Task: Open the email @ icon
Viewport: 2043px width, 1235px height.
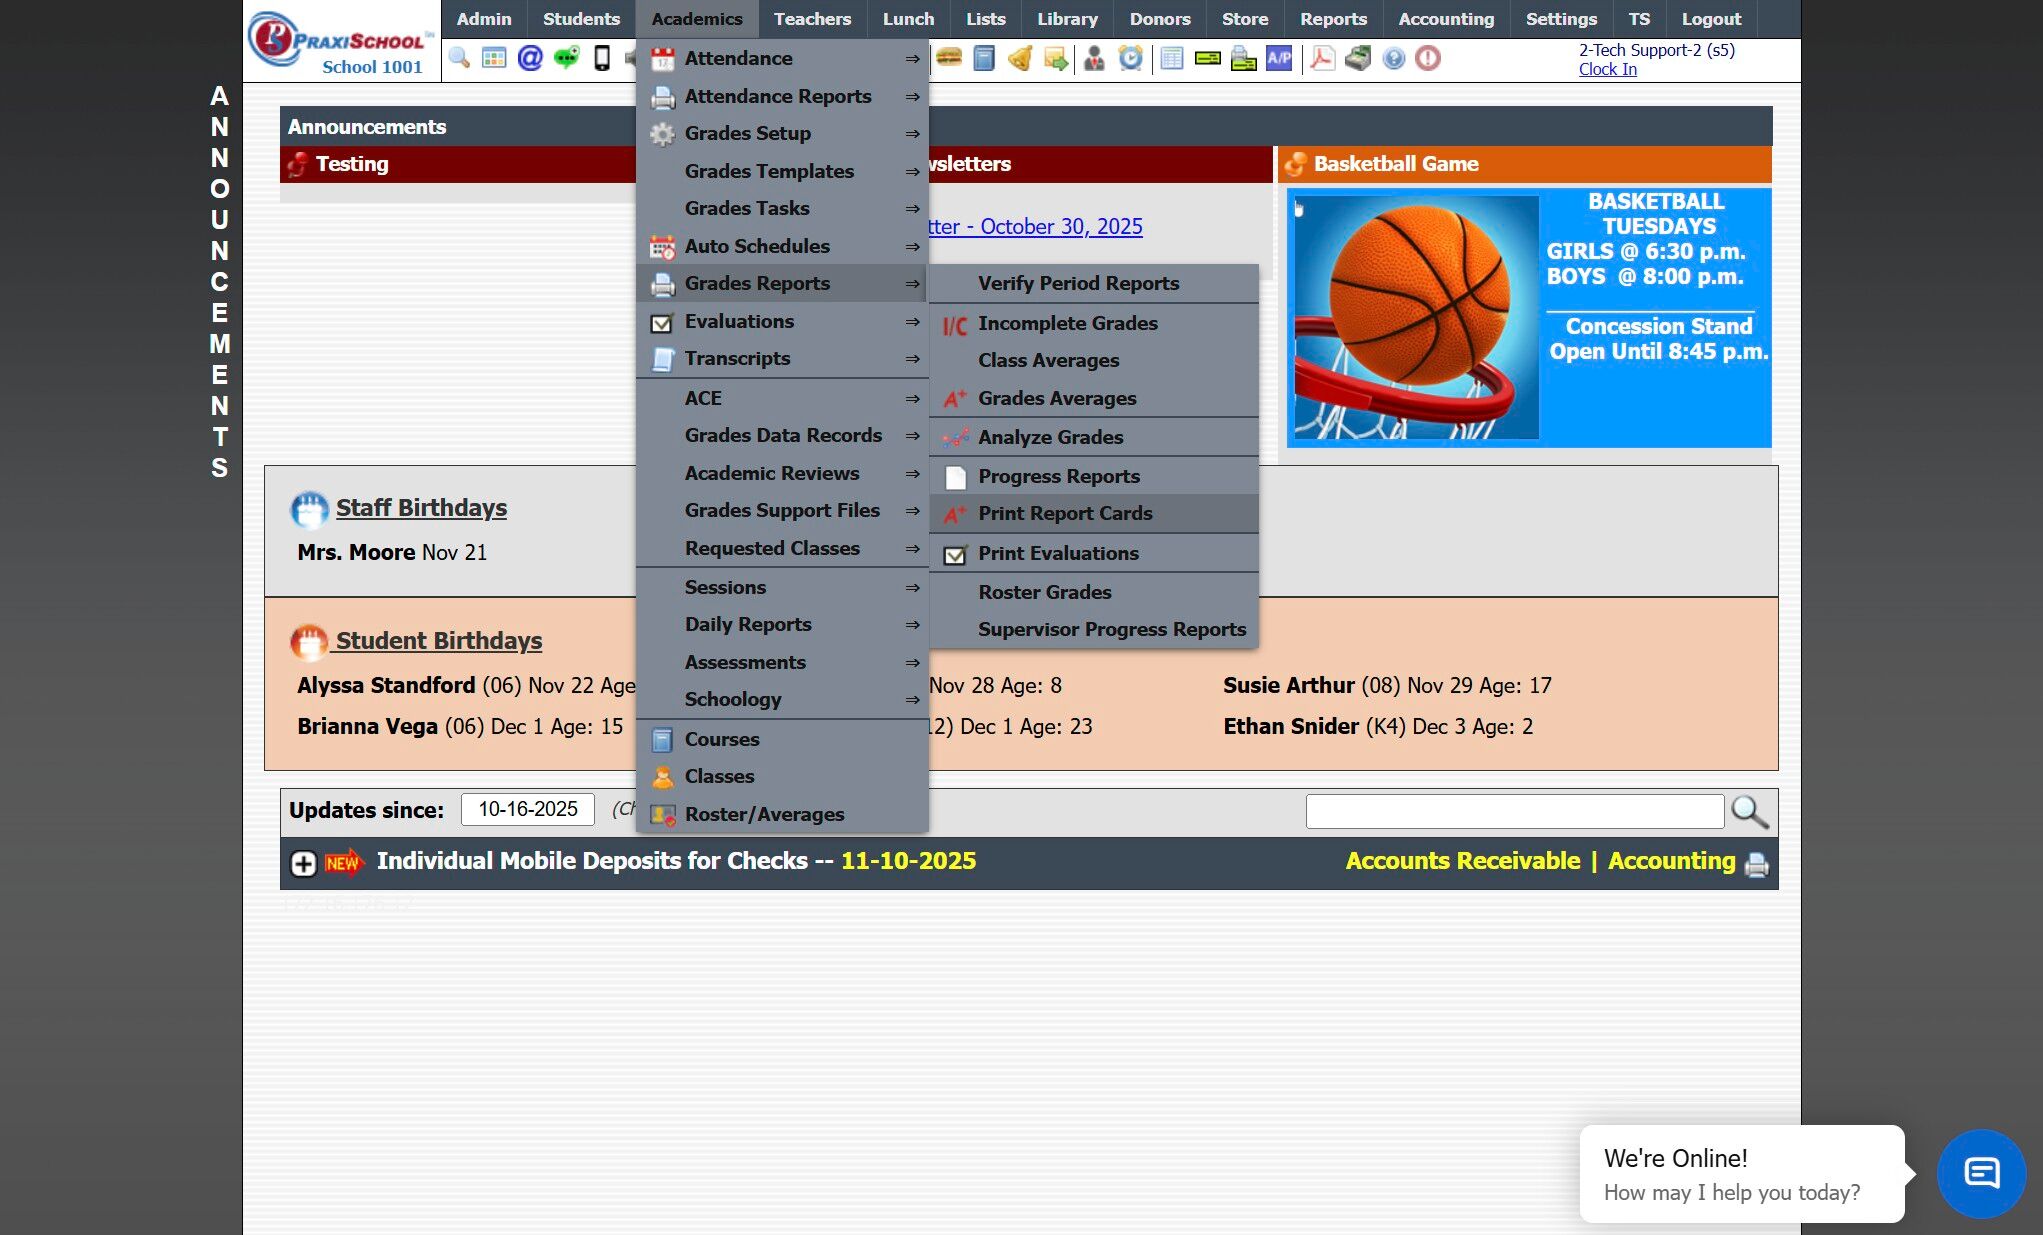Action: point(530,58)
